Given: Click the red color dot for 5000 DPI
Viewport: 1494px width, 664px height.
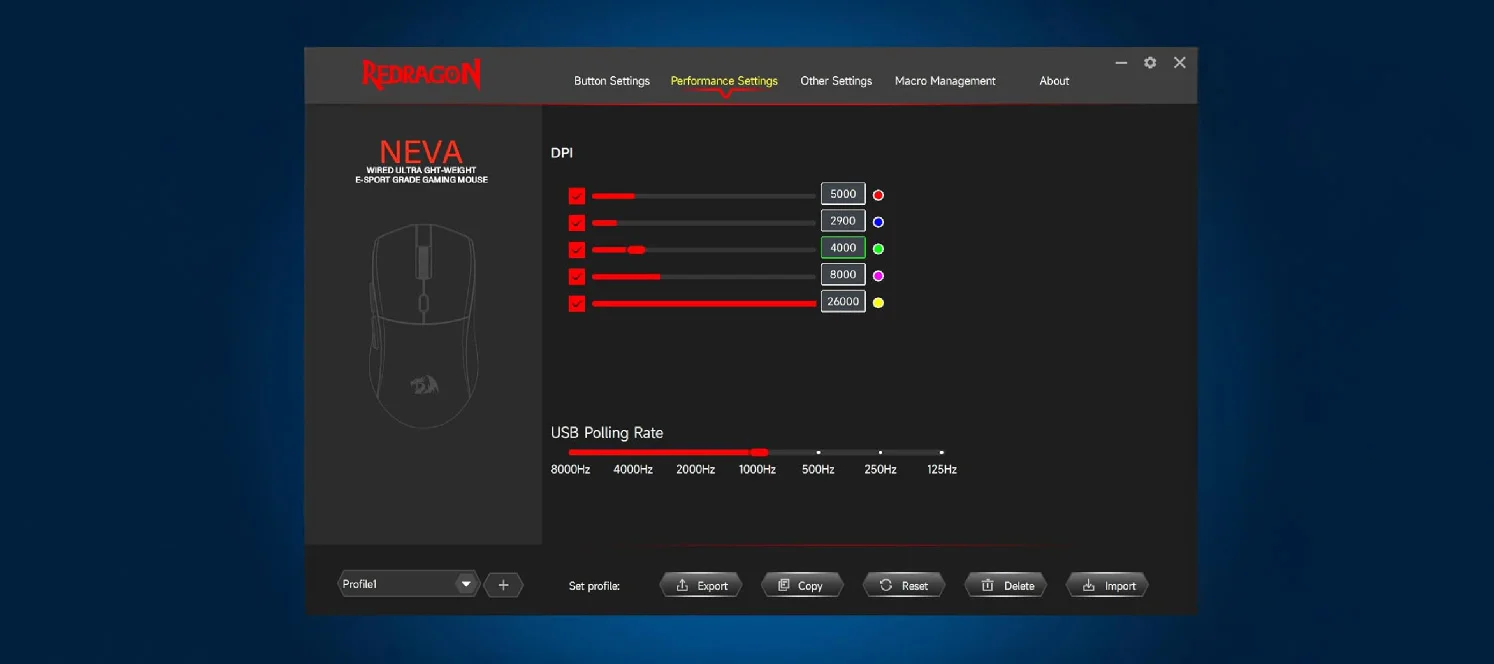Looking at the screenshot, I should (879, 195).
